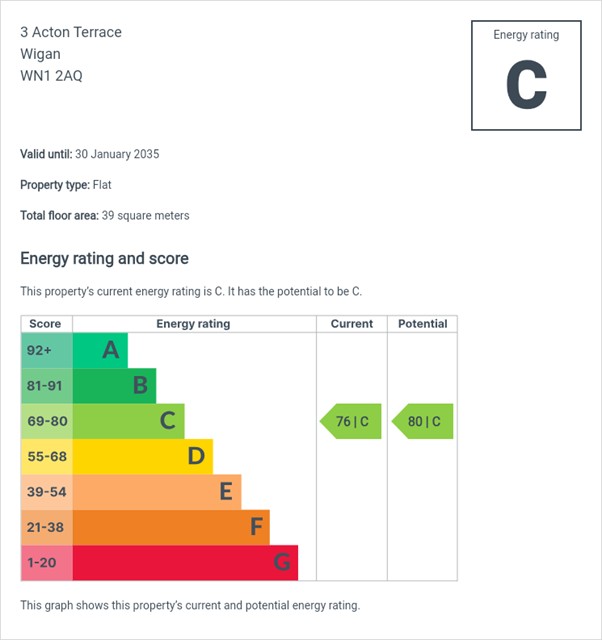The width and height of the screenshot is (602, 640).
Task: Select the 1-20 score cell
Action: 46,562
